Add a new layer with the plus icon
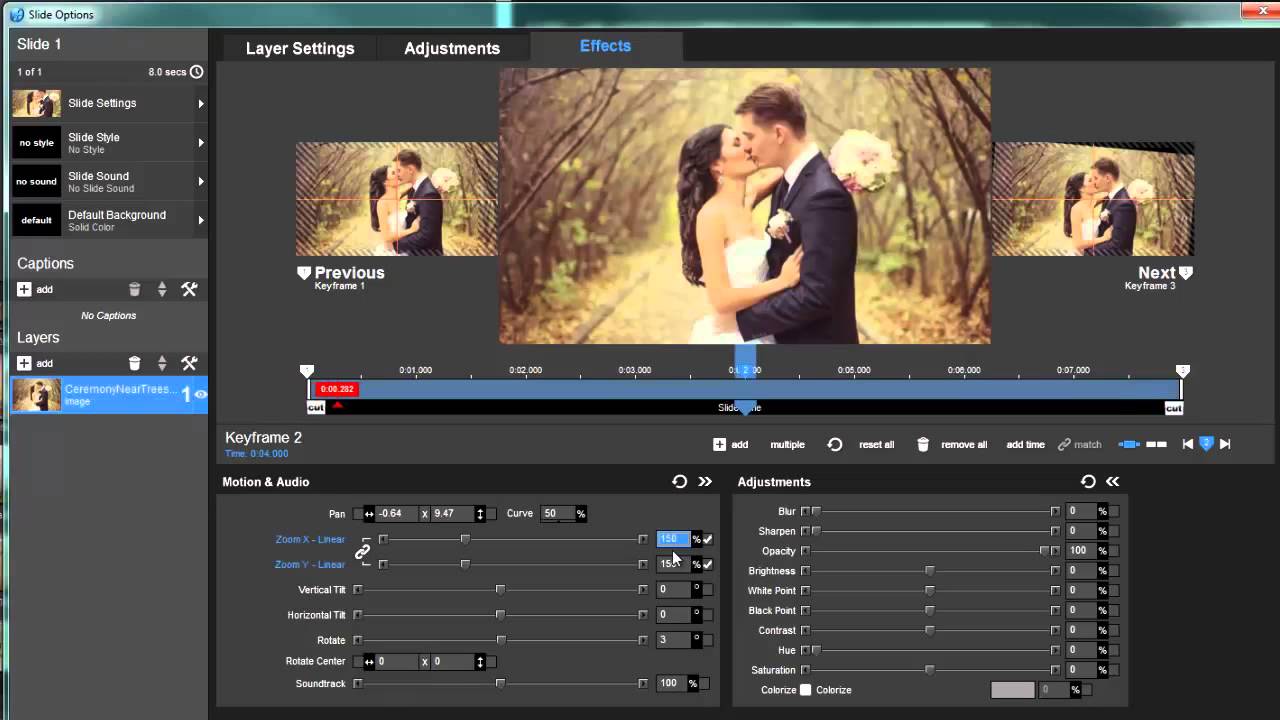Screen dimensions: 1280x720 [24, 363]
